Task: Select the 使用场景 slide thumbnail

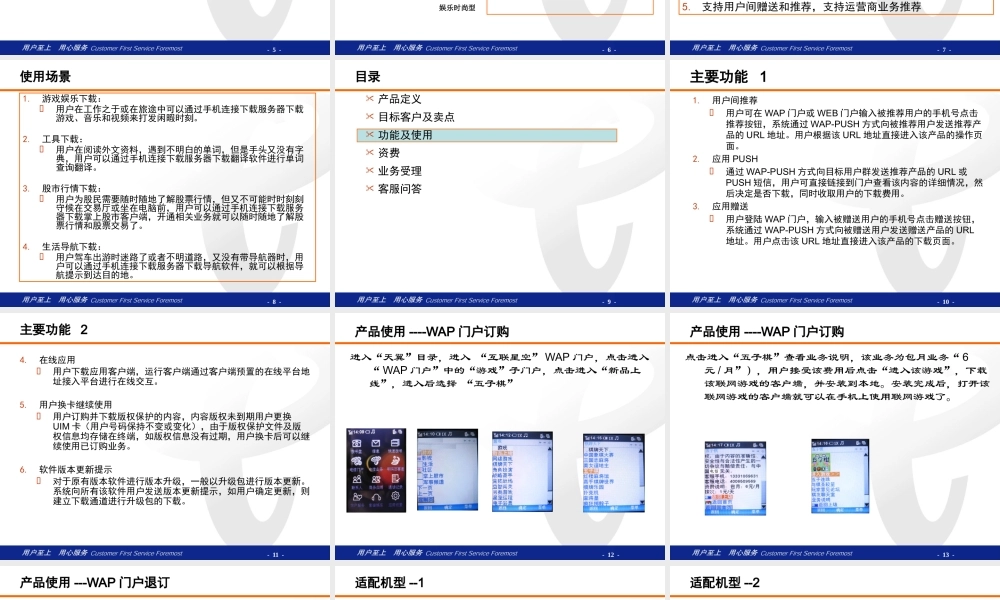Action: (x=165, y=184)
